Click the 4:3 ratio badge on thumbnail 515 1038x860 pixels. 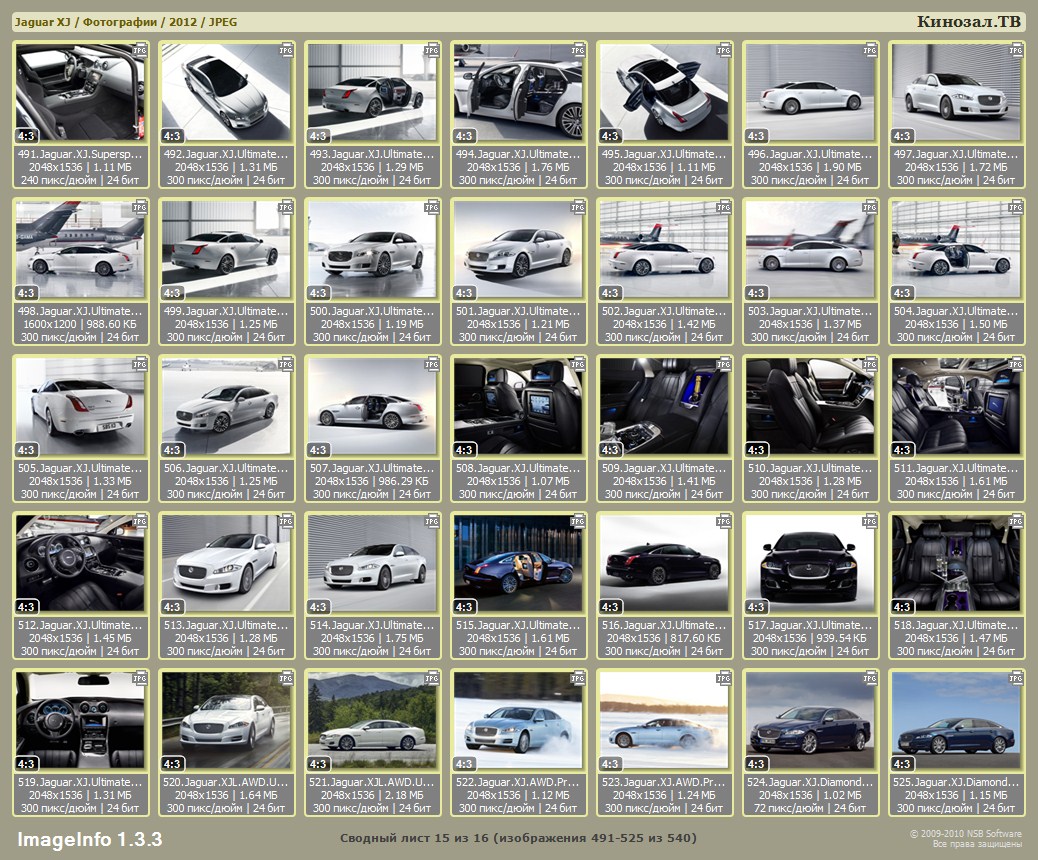click(x=464, y=607)
